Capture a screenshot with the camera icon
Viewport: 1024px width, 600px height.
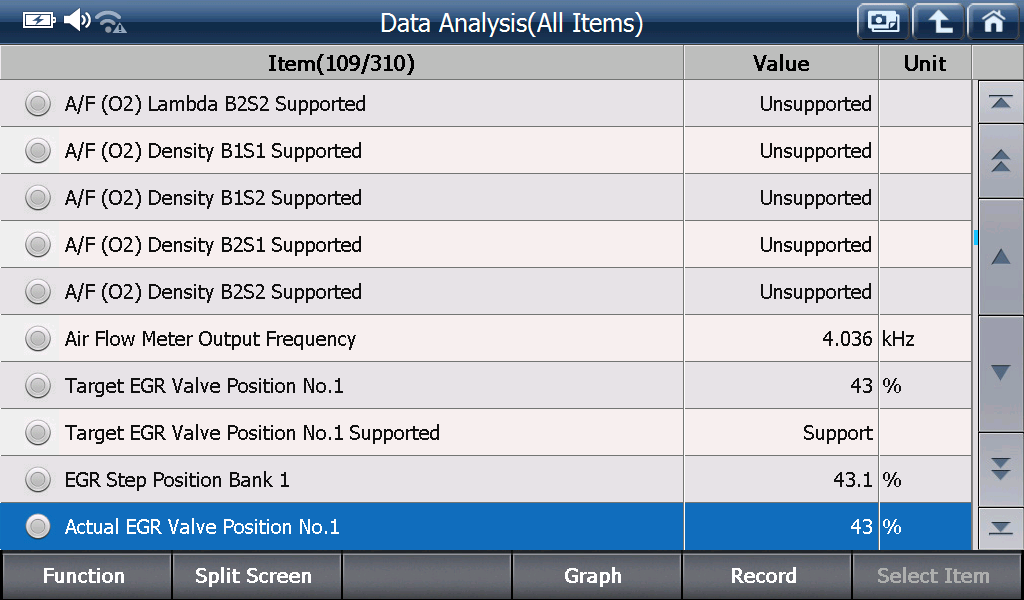click(883, 22)
